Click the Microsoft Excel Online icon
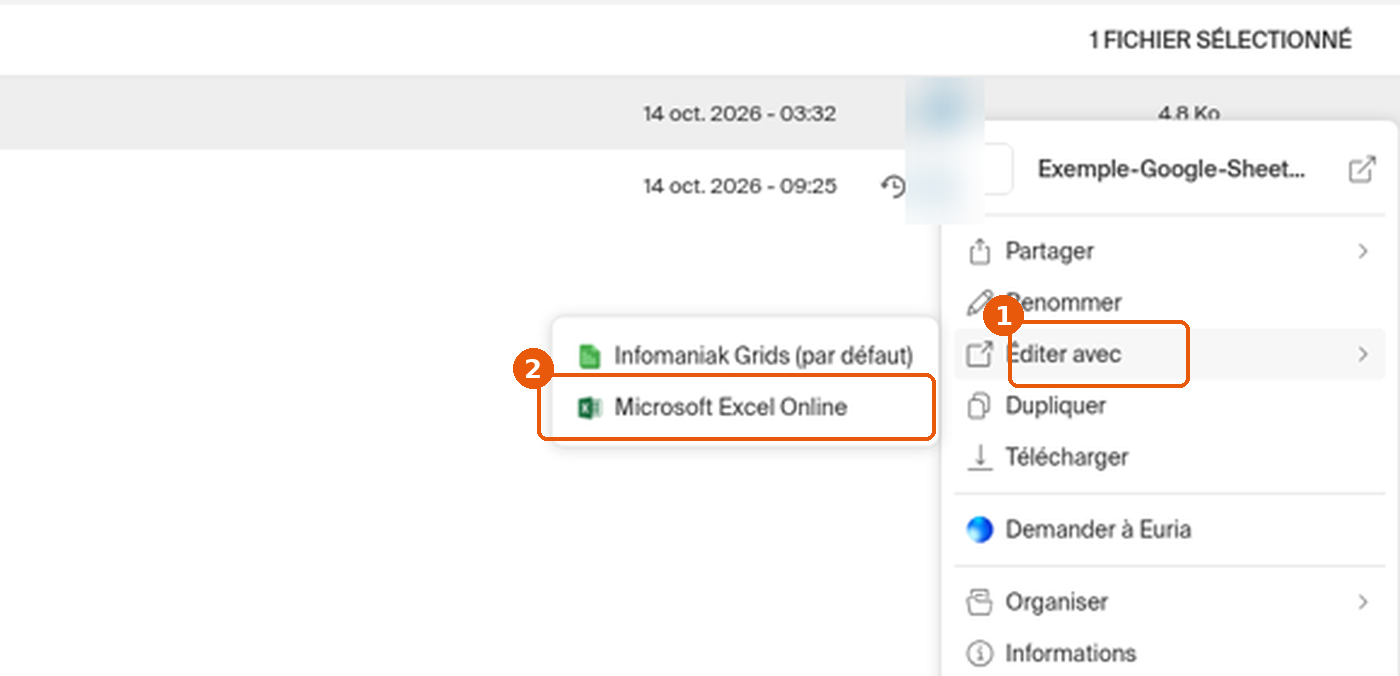This screenshot has height=676, width=1400. pyautogui.click(x=589, y=407)
